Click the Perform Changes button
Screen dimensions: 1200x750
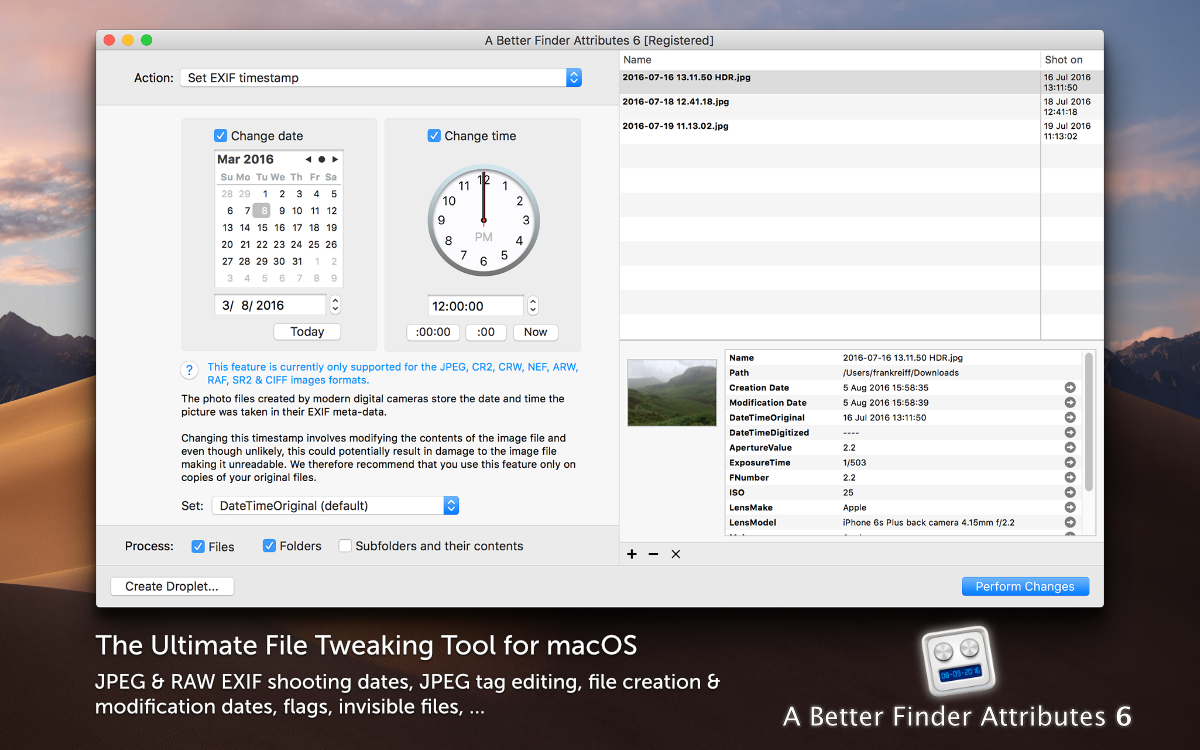1025,587
